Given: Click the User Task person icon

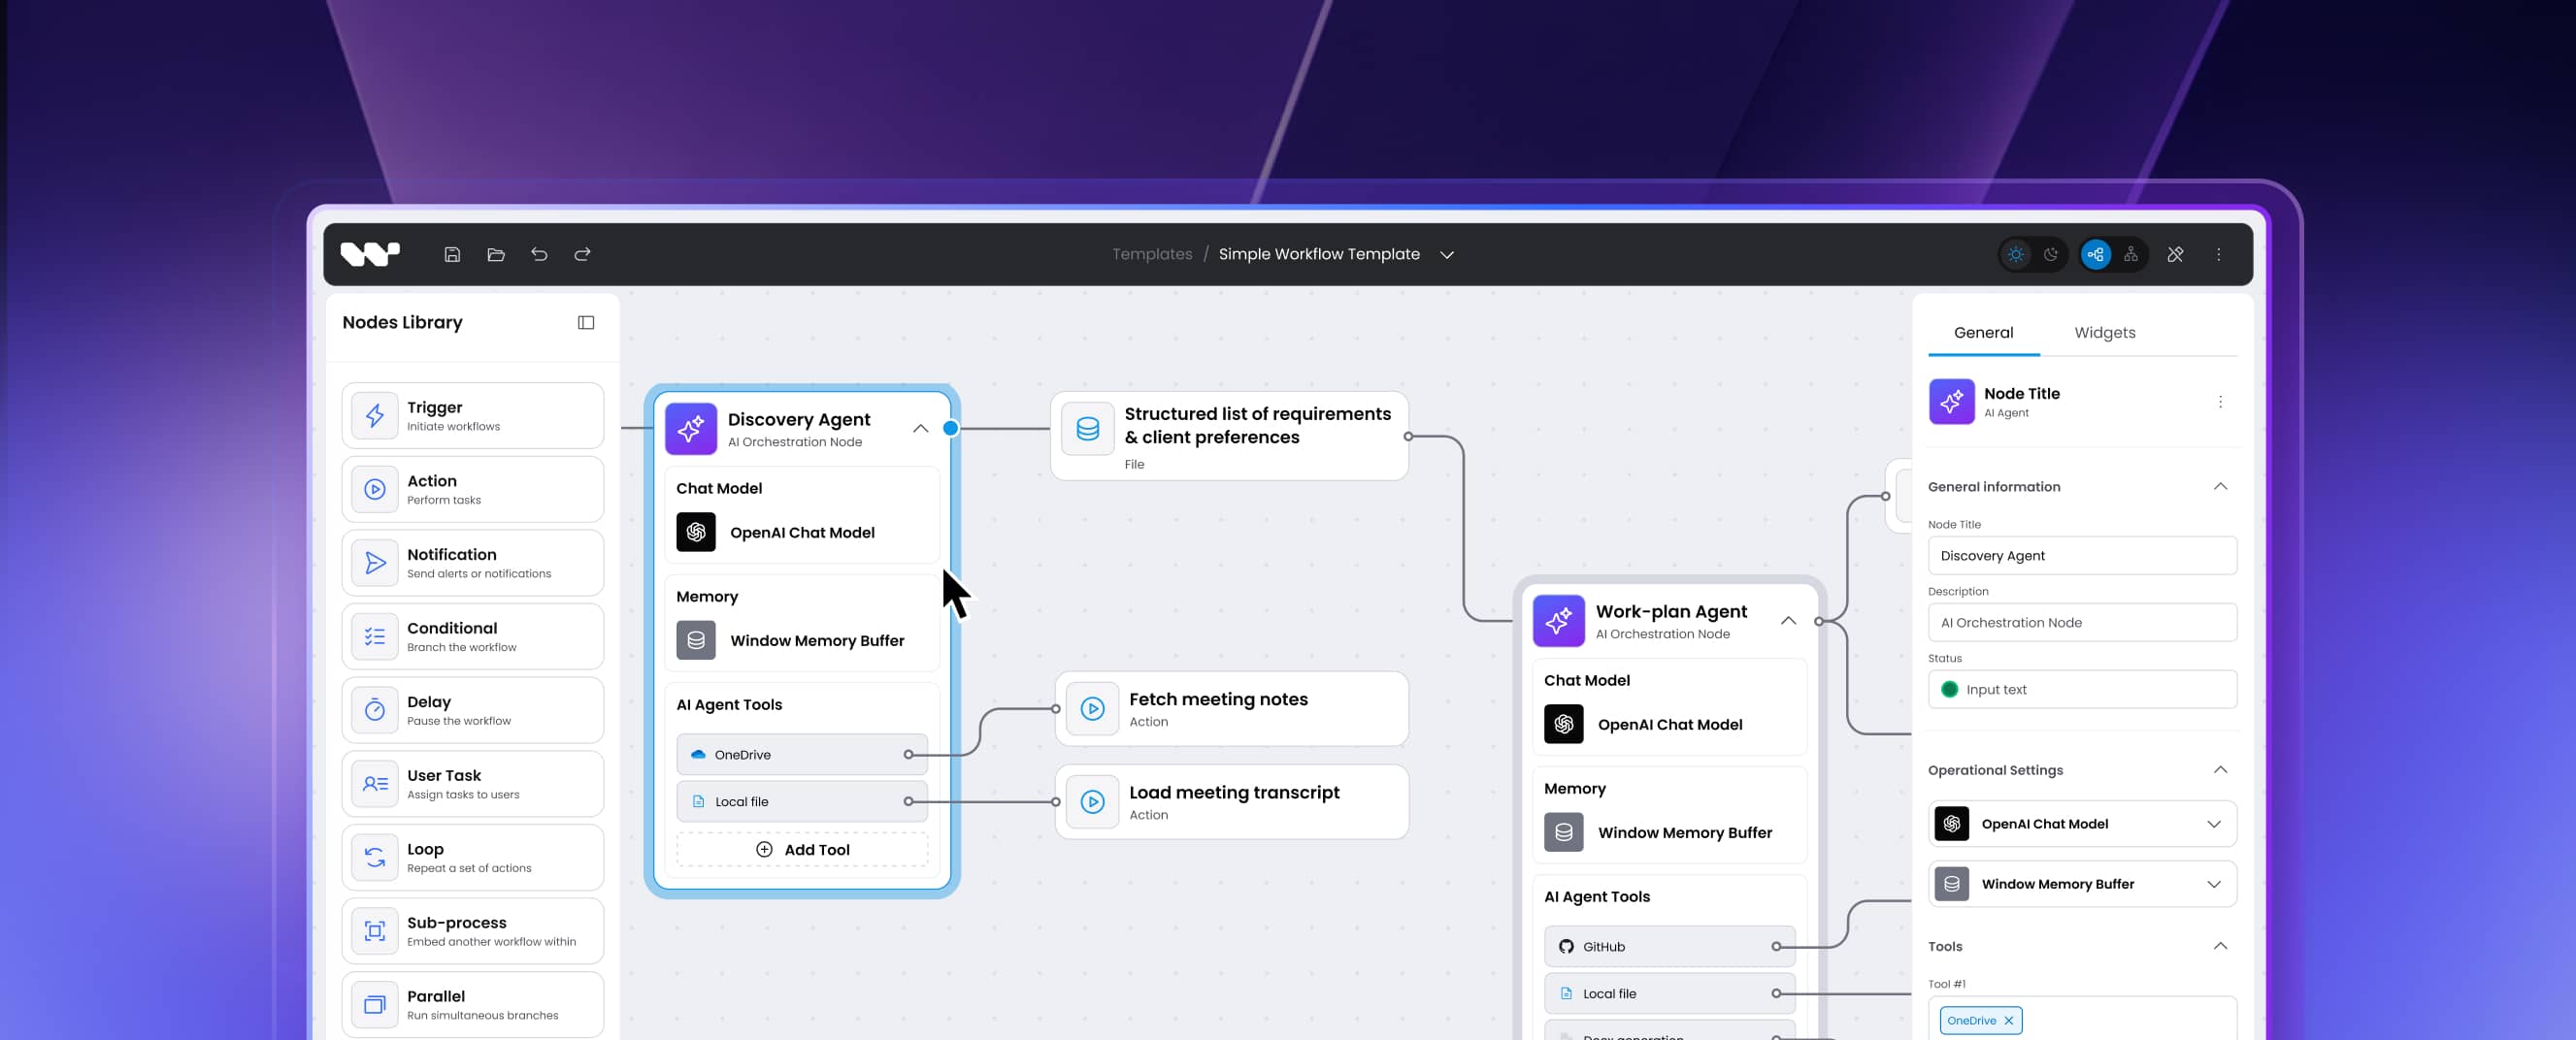Looking at the screenshot, I should click(x=374, y=783).
